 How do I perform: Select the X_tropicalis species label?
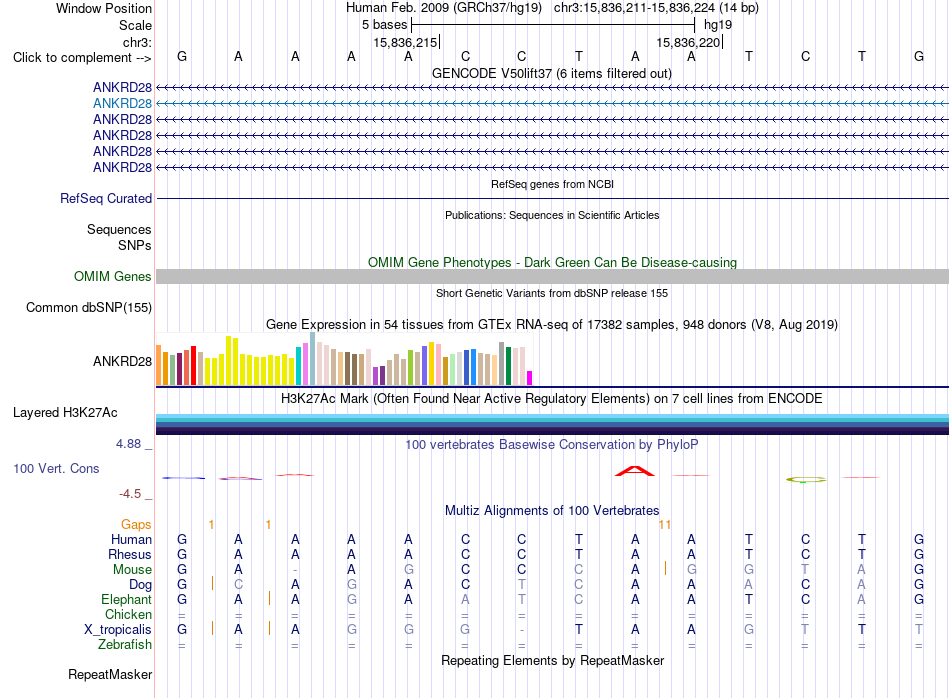click(x=118, y=630)
